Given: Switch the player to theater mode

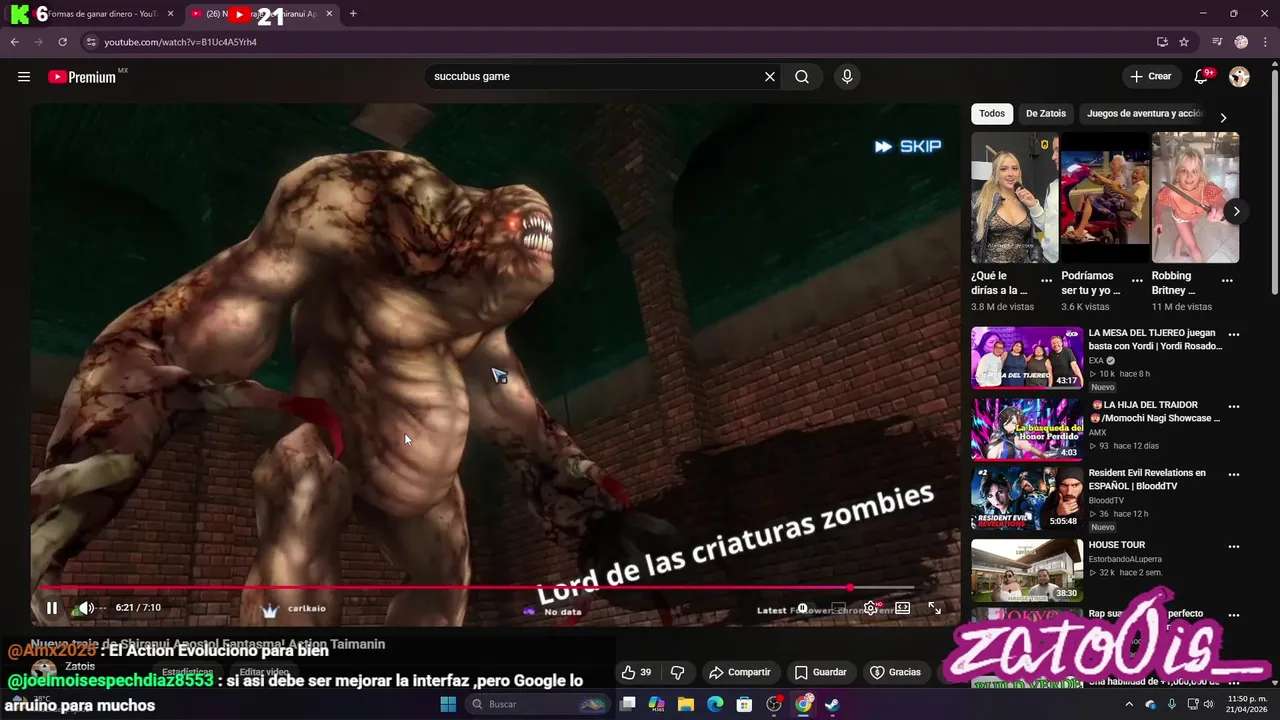Looking at the screenshot, I should (x=902, y=607).
